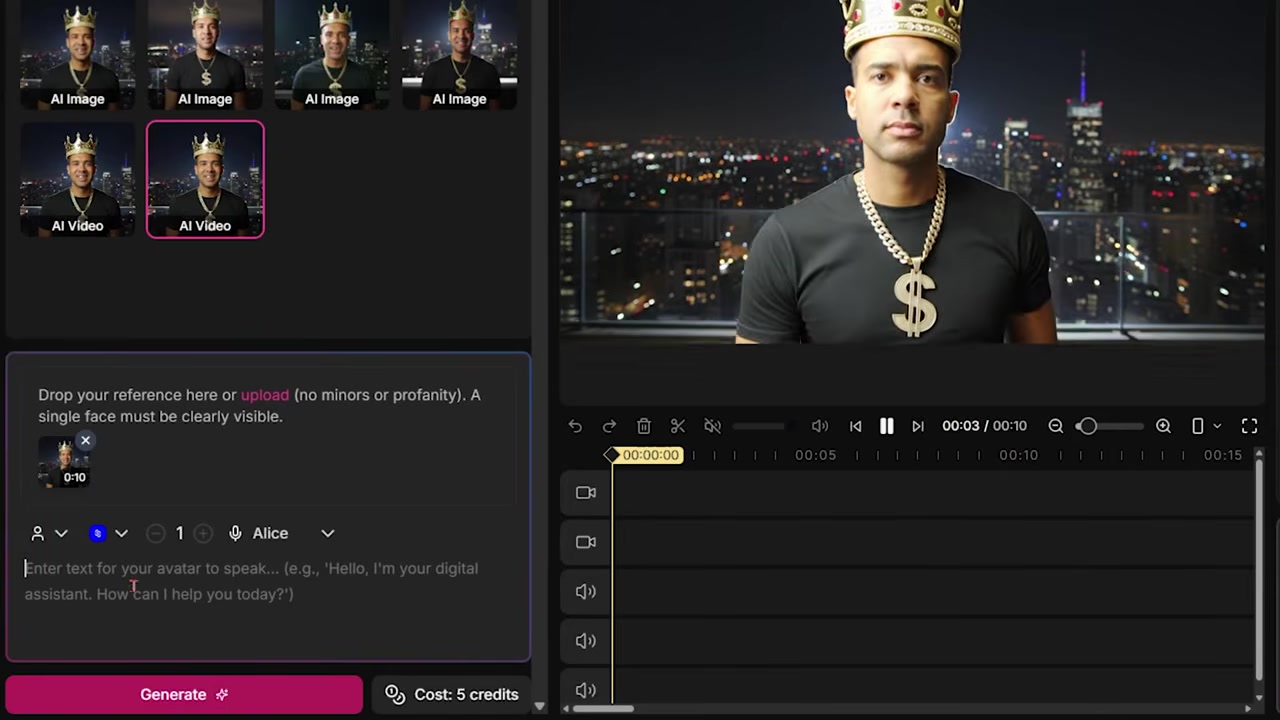The height and width of the screenshot is (720, 1280).
Task: Undo the last edit
Action: 575,426
